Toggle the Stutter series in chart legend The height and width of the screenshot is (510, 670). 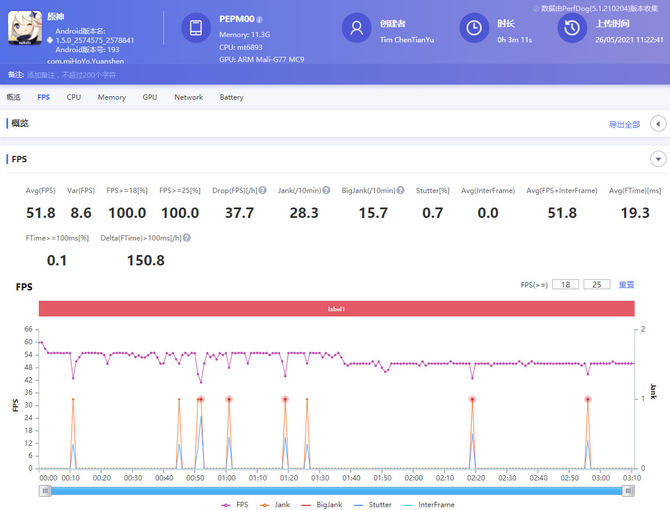[x=370, y=504]
